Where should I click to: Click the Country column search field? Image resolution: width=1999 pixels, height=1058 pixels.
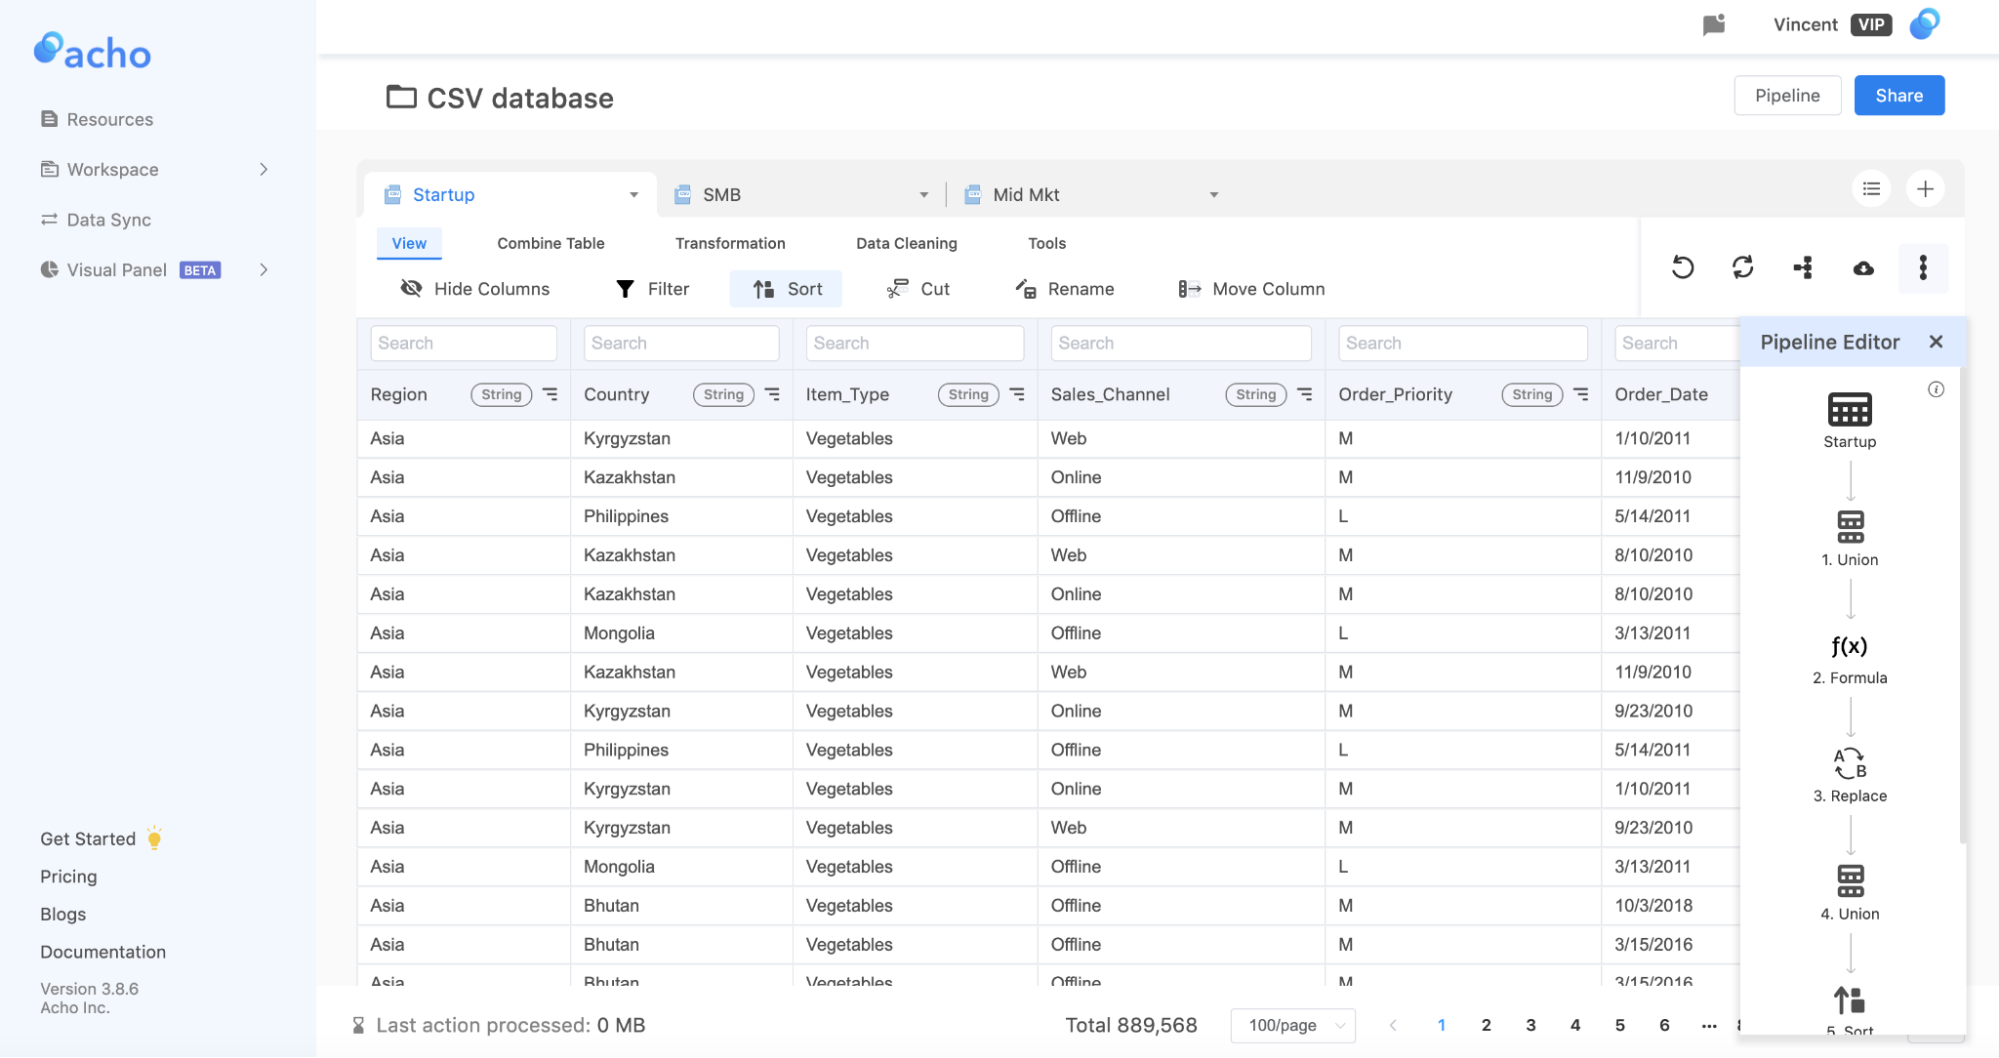pos(681,343)
